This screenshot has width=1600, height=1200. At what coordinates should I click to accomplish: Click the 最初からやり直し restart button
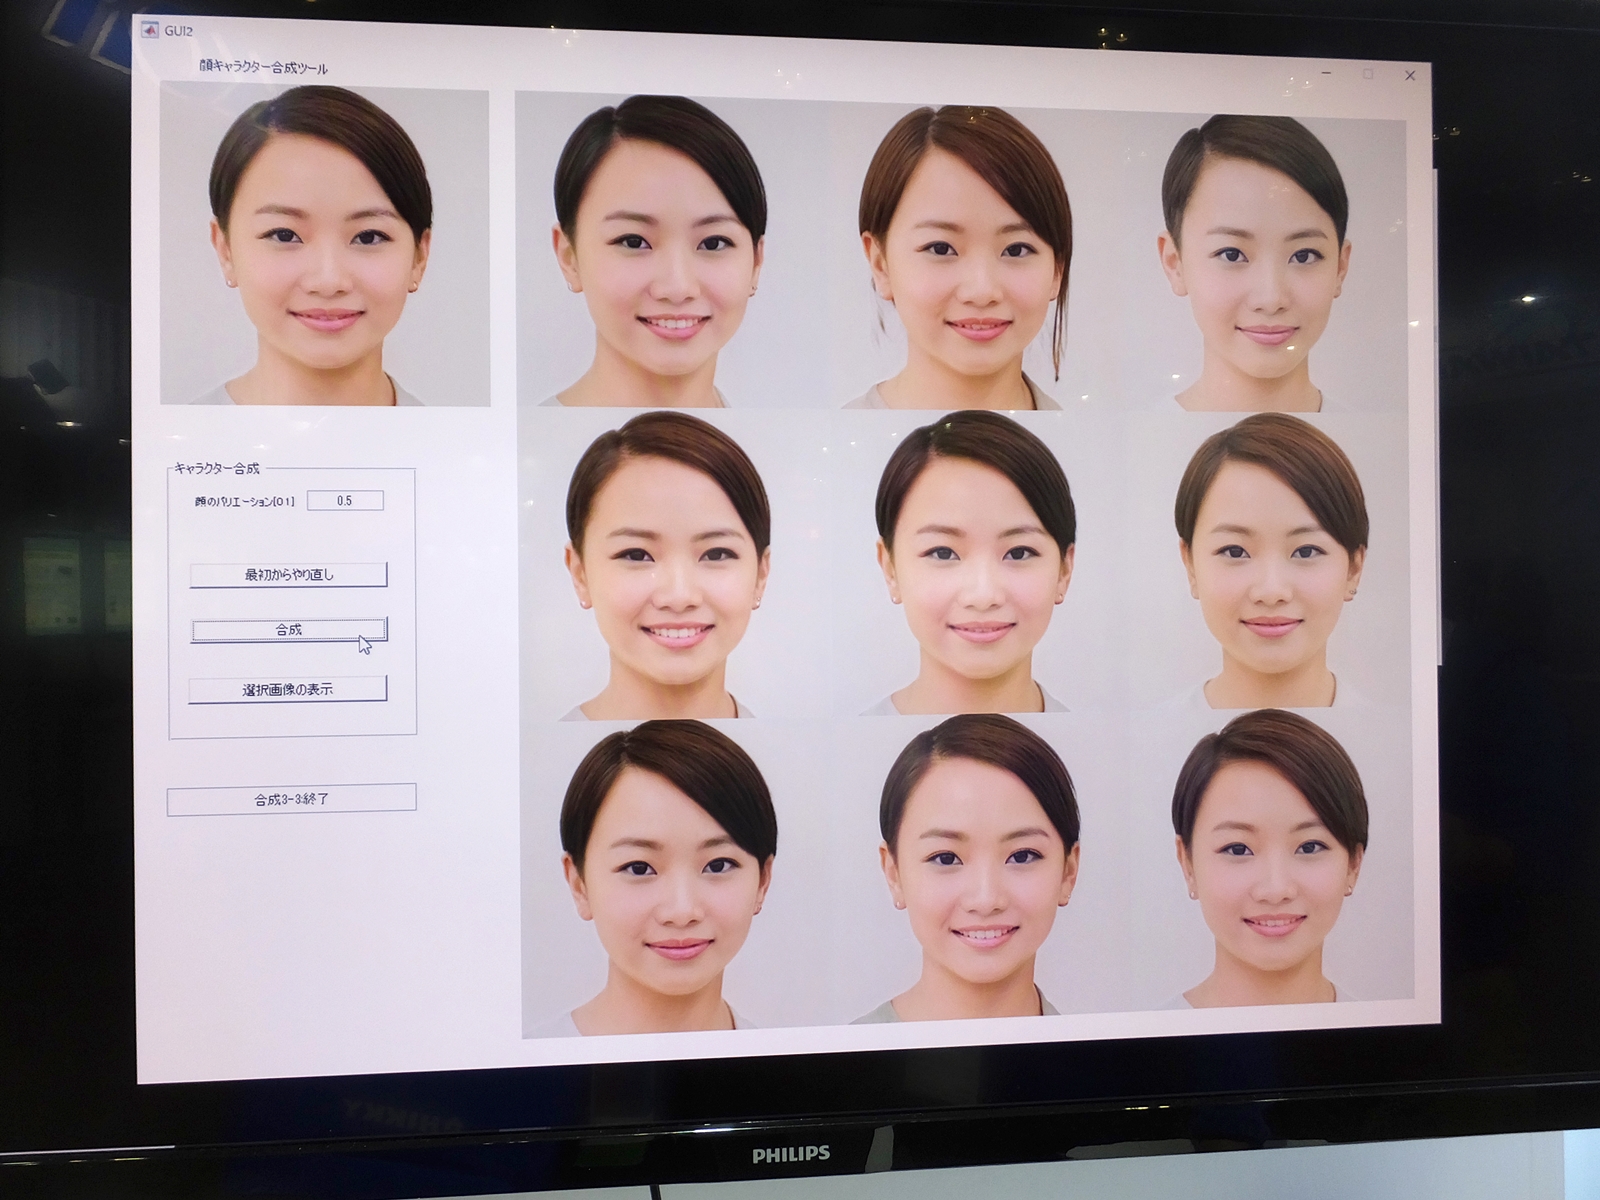pyautogui.click(x=290, y=573)
